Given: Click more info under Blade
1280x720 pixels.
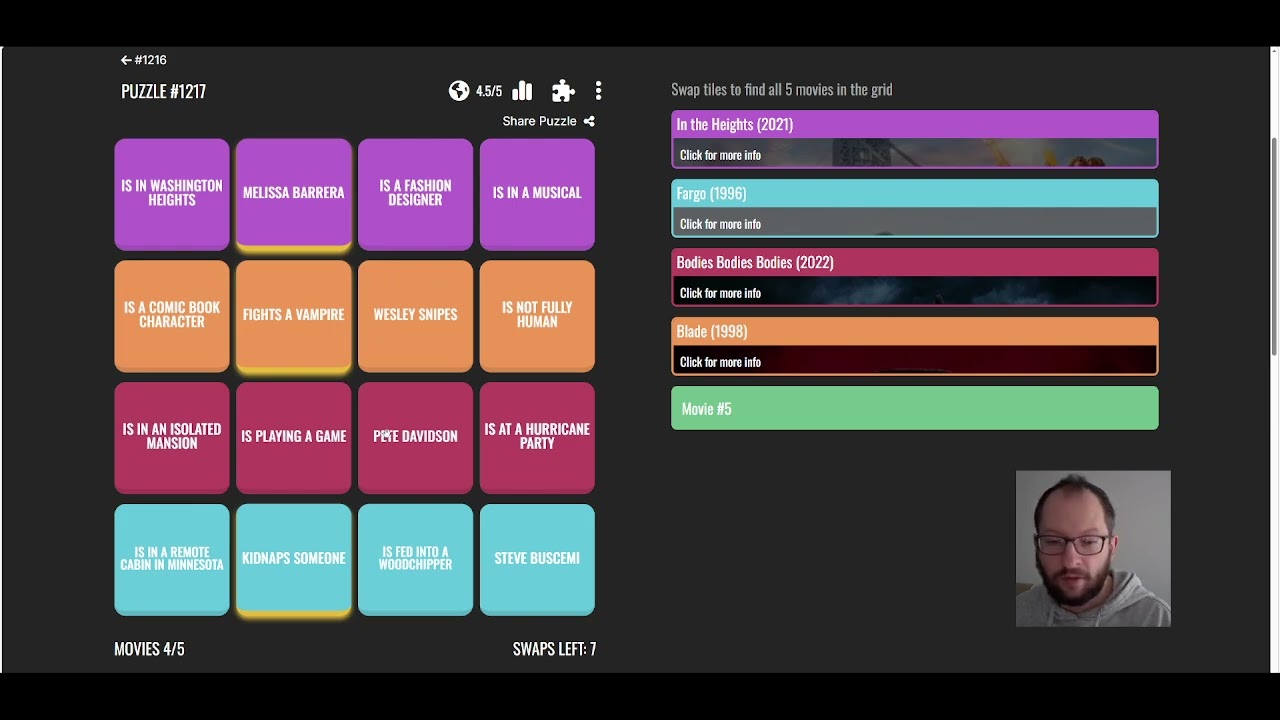Looking at the screenshot, I should tap(720, 362).
